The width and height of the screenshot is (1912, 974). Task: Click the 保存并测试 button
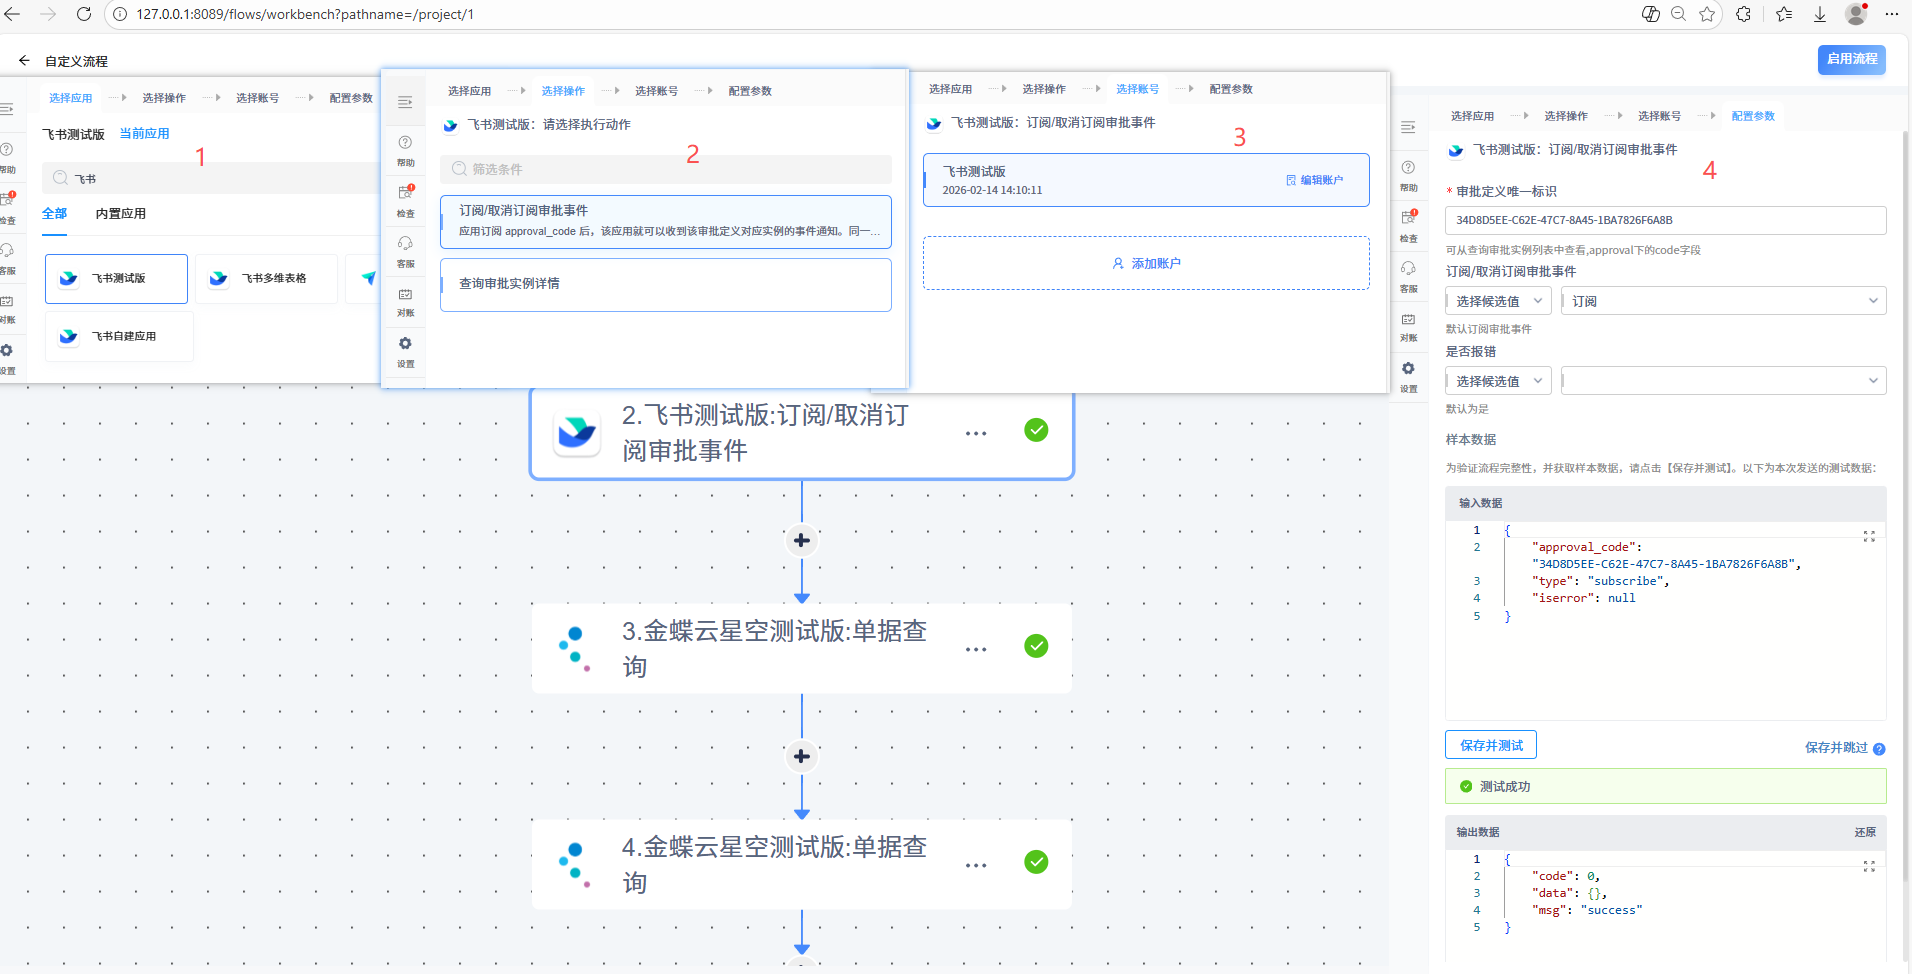pos(1490,745)
